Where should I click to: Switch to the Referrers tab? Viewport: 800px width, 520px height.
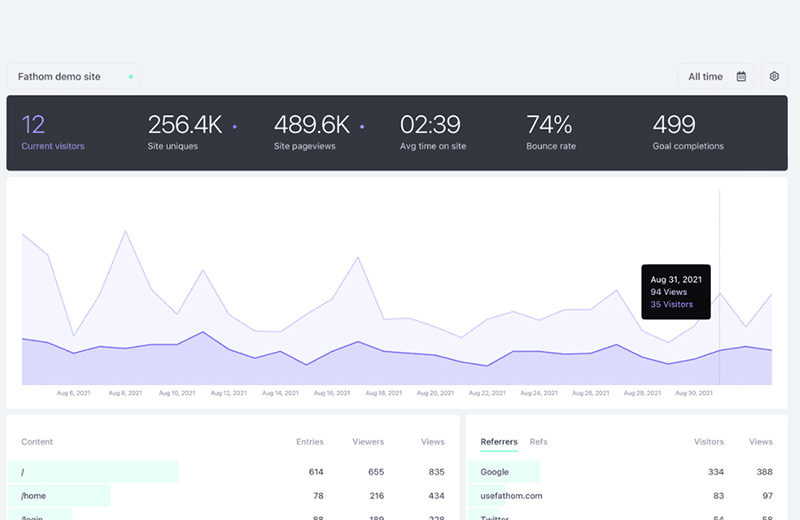coord(499,442)
